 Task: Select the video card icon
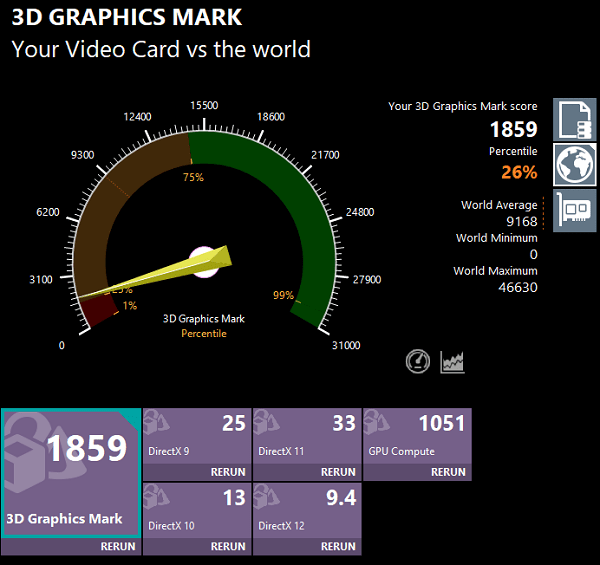(574, 210)
